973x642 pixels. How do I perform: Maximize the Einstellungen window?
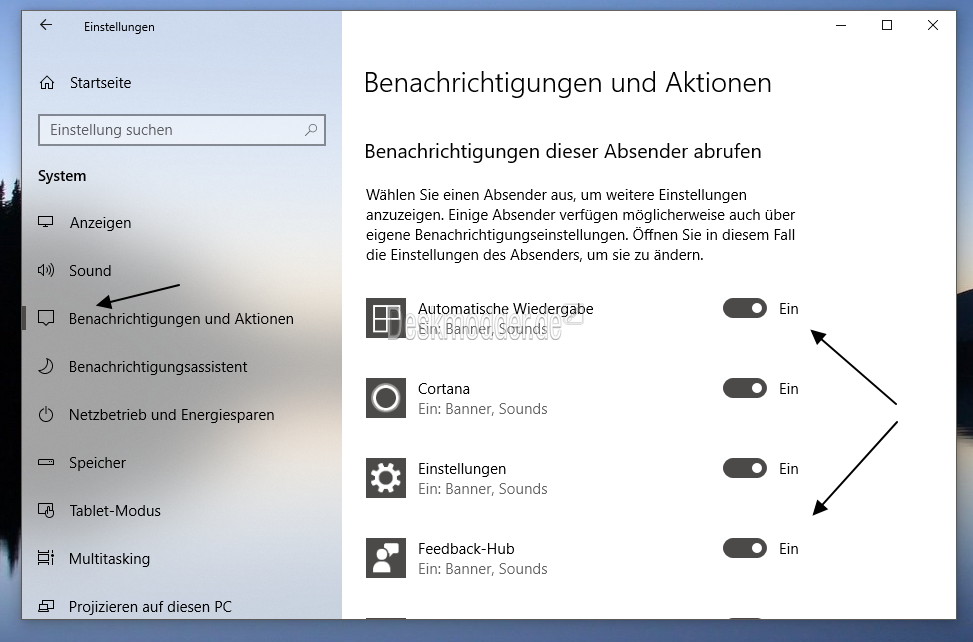pos(887,25)
